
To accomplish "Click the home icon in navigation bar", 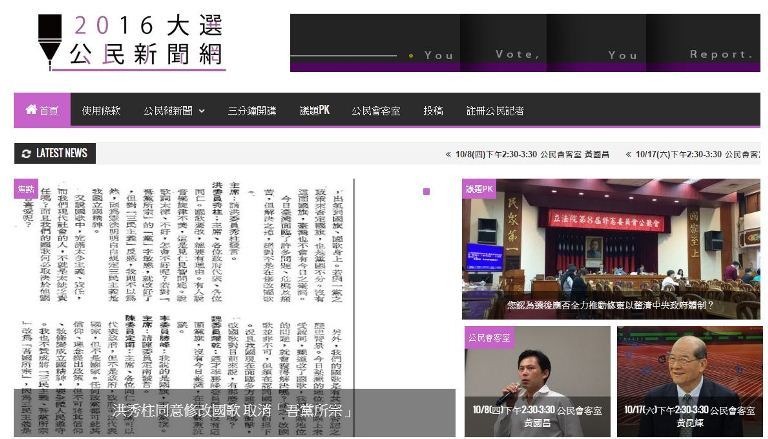I will point(31,110).
